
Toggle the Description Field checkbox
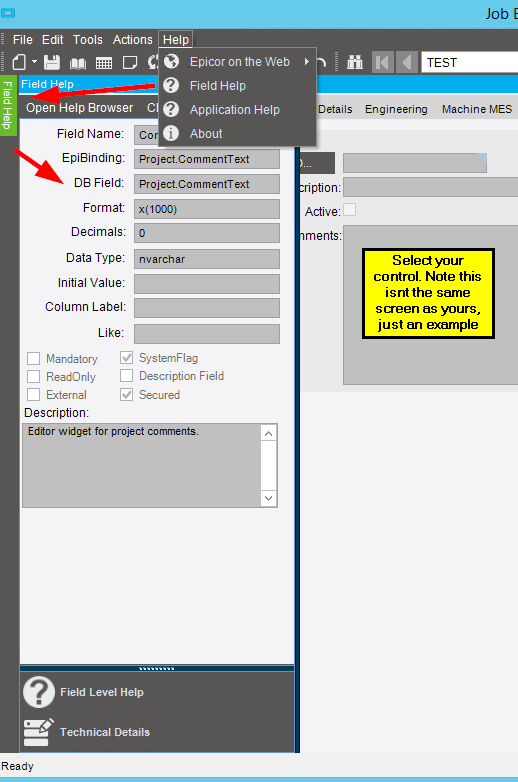click(x=127, y=376)
